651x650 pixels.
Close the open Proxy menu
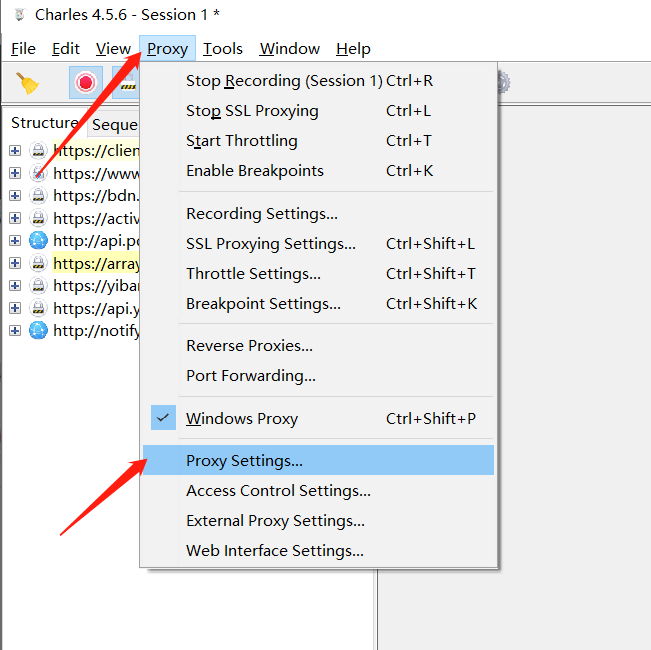click(x=167, y=49)
